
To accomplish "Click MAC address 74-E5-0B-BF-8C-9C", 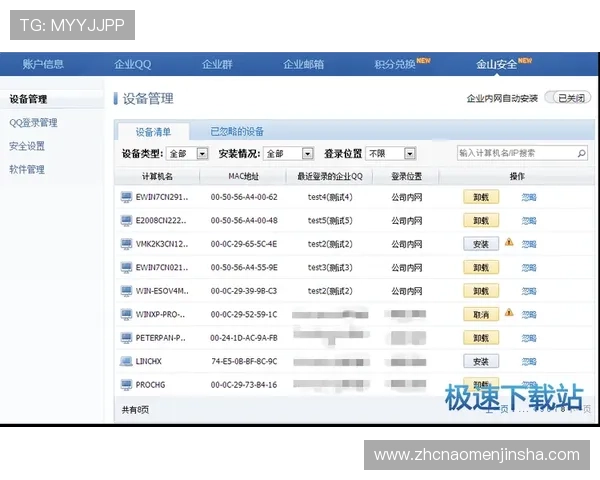I will coord(244,361).
